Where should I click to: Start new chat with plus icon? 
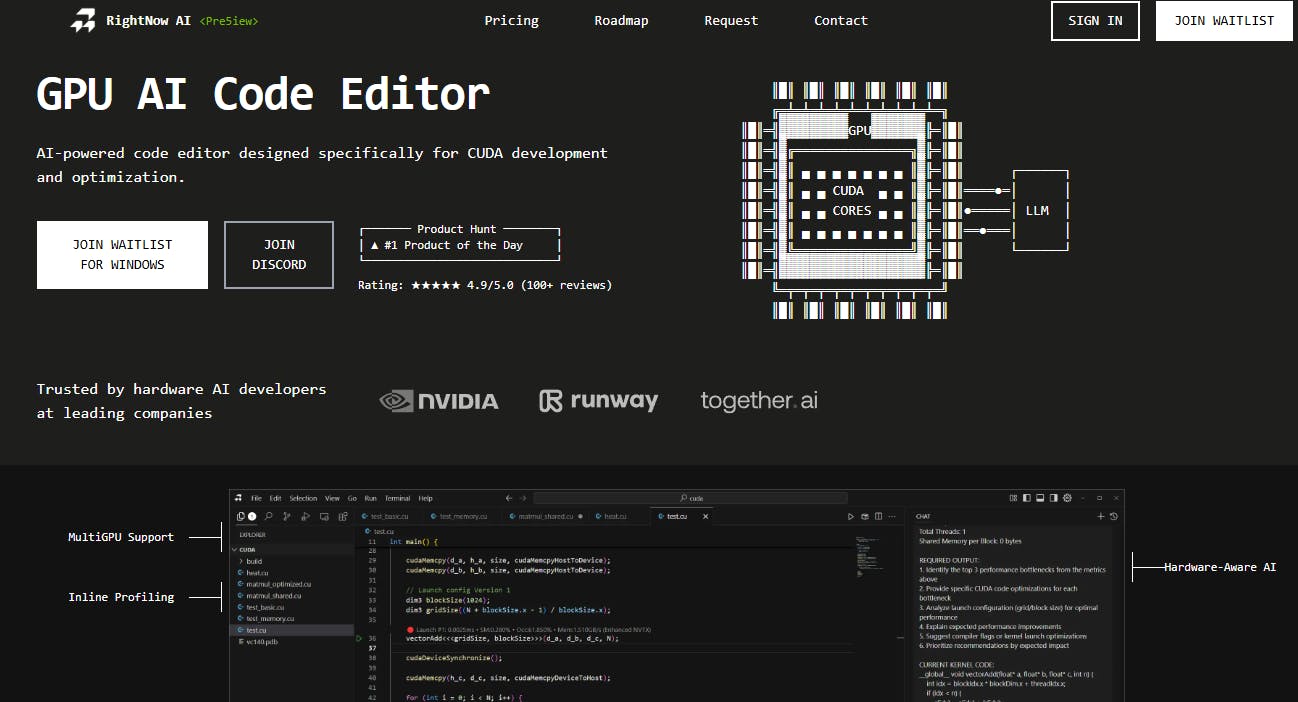click(x=1100, y=516)
